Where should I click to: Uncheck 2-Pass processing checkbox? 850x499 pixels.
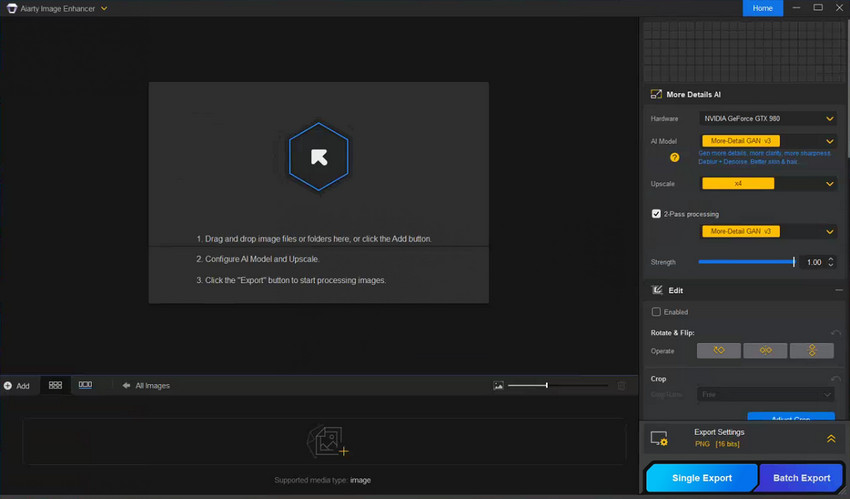tap(656, 214)
